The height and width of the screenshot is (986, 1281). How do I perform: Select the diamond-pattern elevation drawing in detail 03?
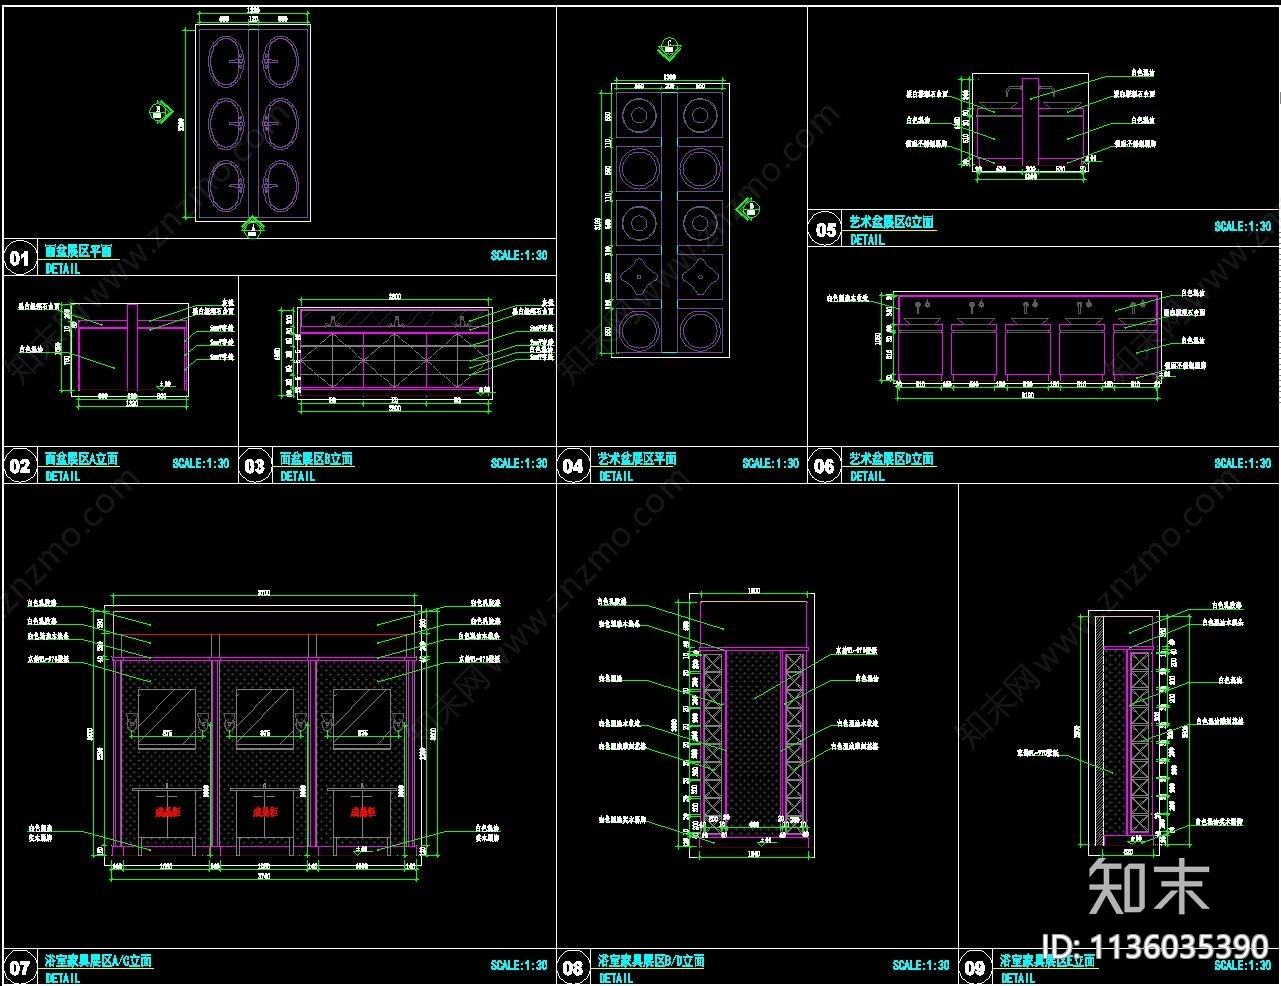395,352
